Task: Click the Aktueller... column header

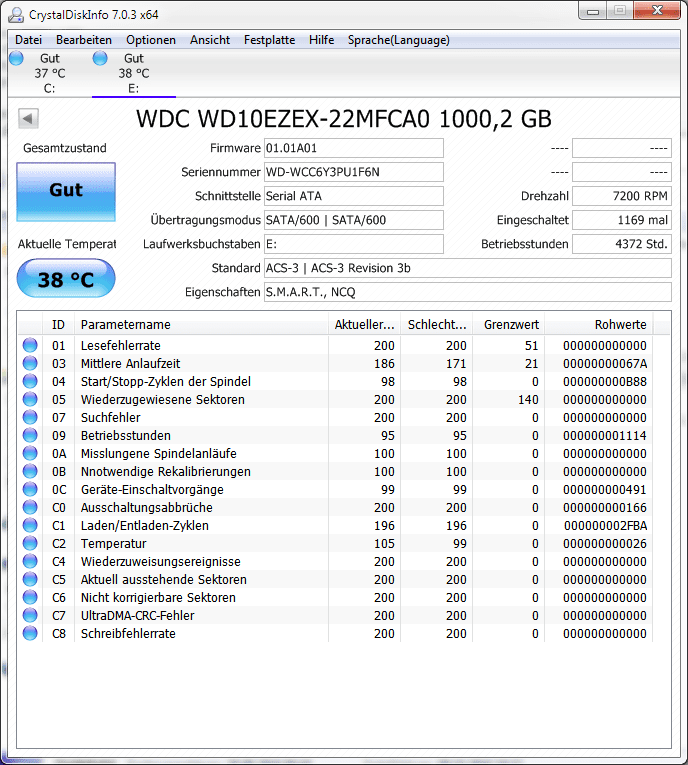Action: tap(364, 324)
